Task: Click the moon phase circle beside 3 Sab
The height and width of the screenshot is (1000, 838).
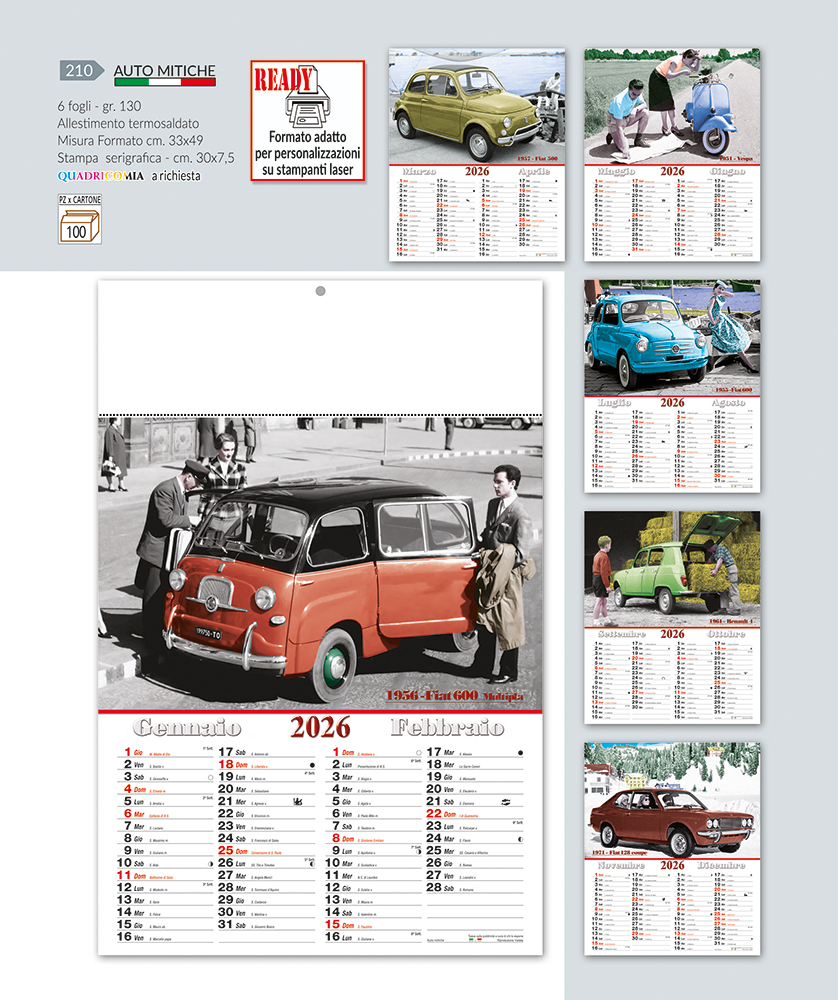Action: (x=209, y=776)
